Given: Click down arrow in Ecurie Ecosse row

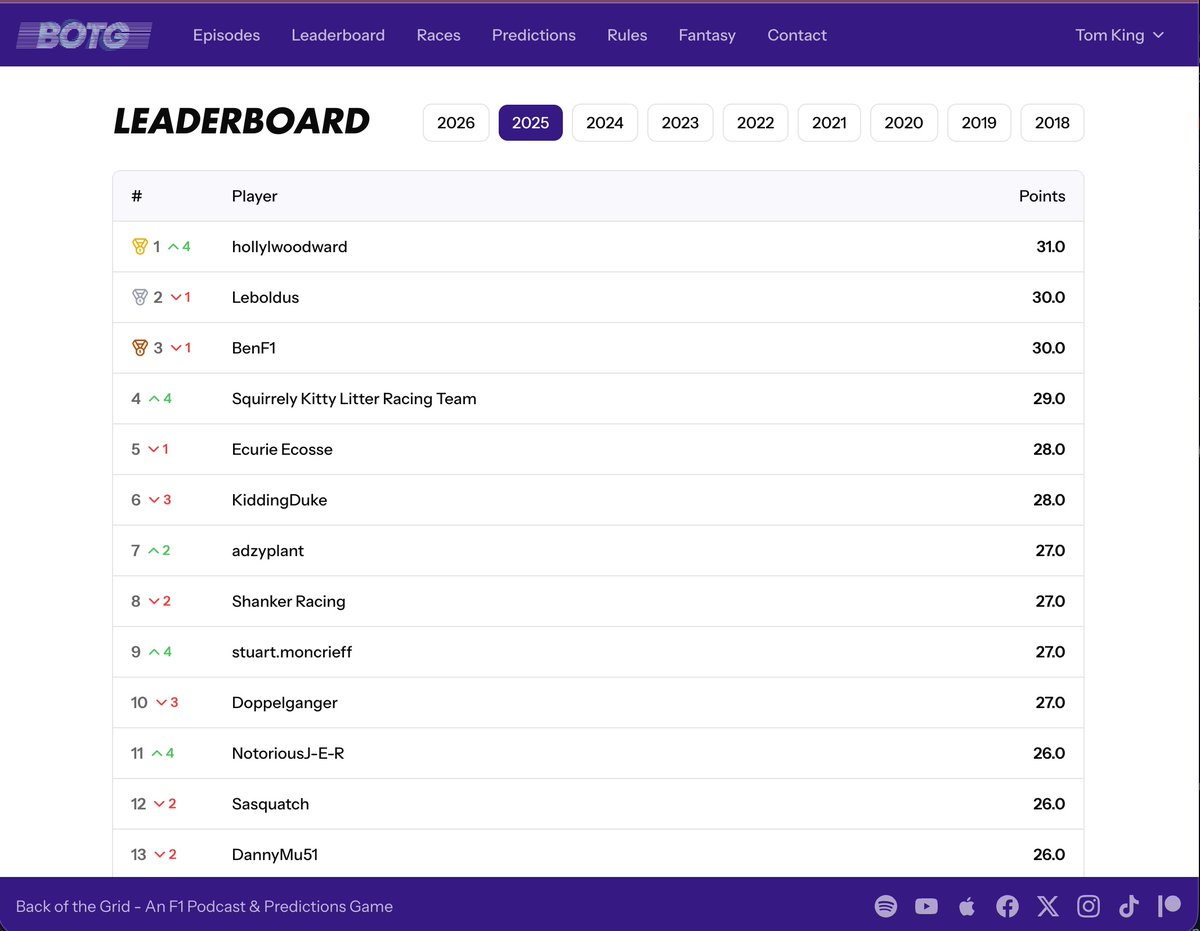Looking at the screenshot, I should point(154,449).
